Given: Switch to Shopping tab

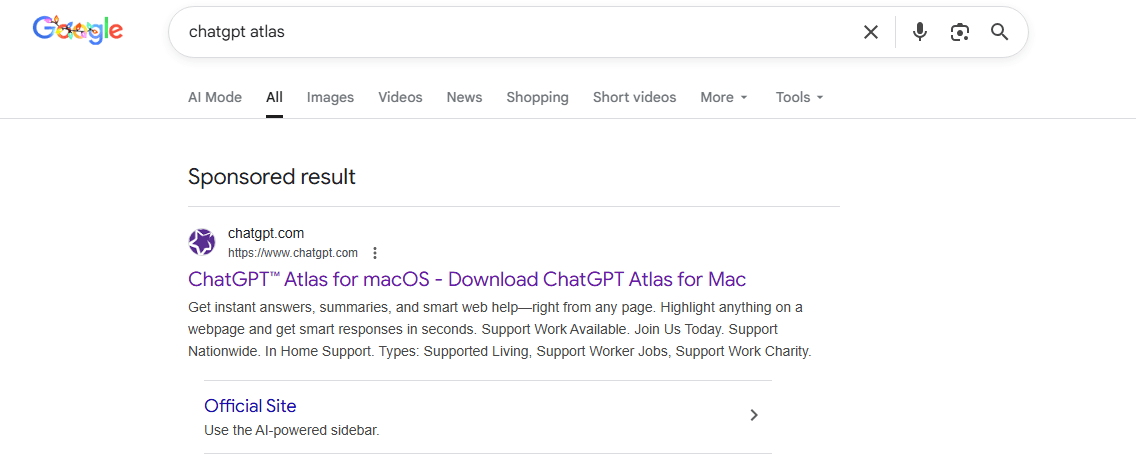Looking at the screenshot, I should [x=537, y=97].
